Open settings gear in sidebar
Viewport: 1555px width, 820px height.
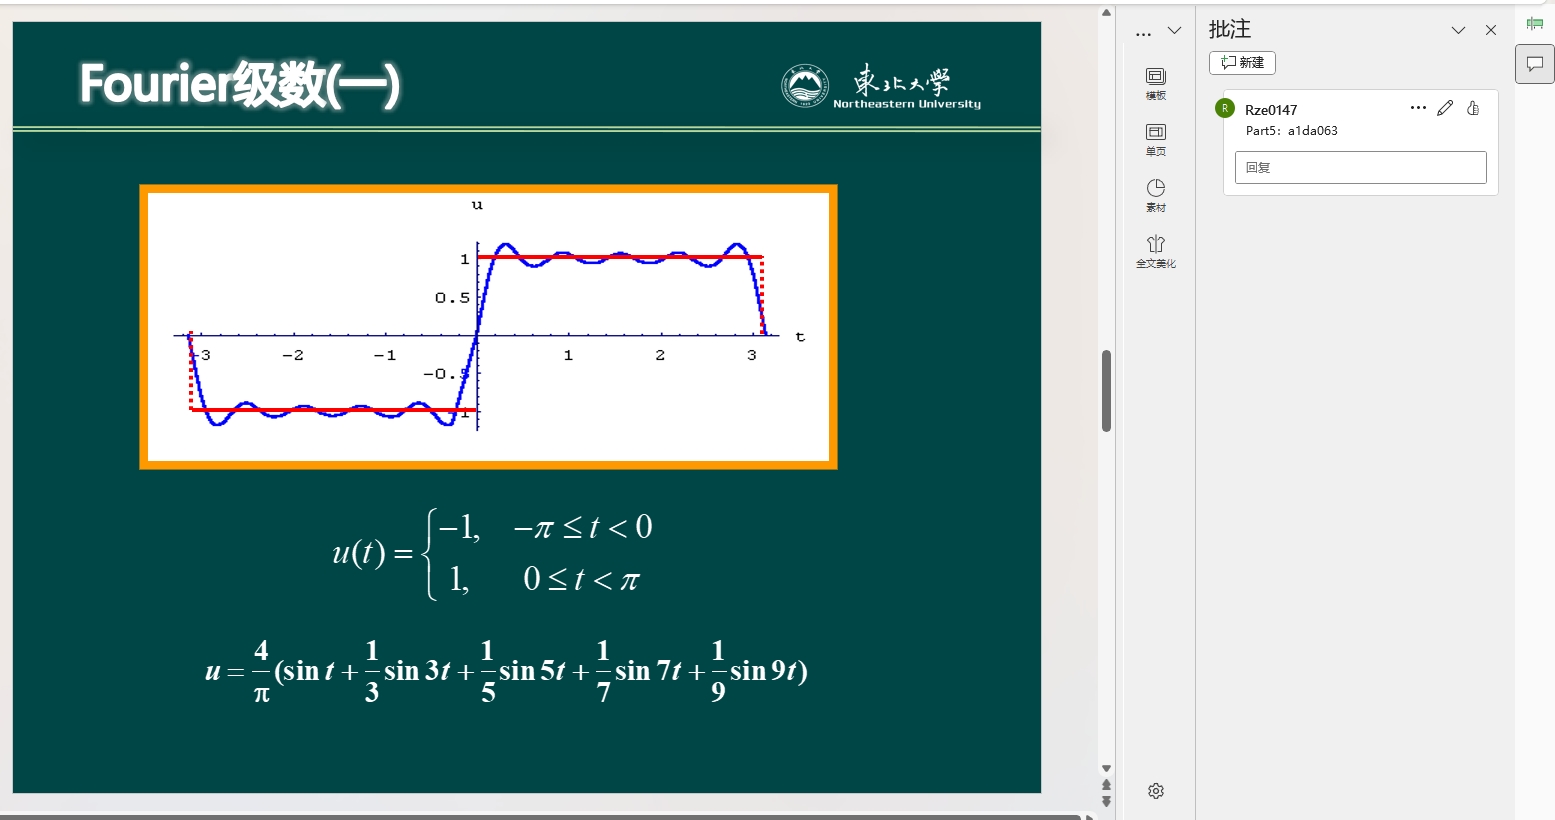(x=1156, y=791)
